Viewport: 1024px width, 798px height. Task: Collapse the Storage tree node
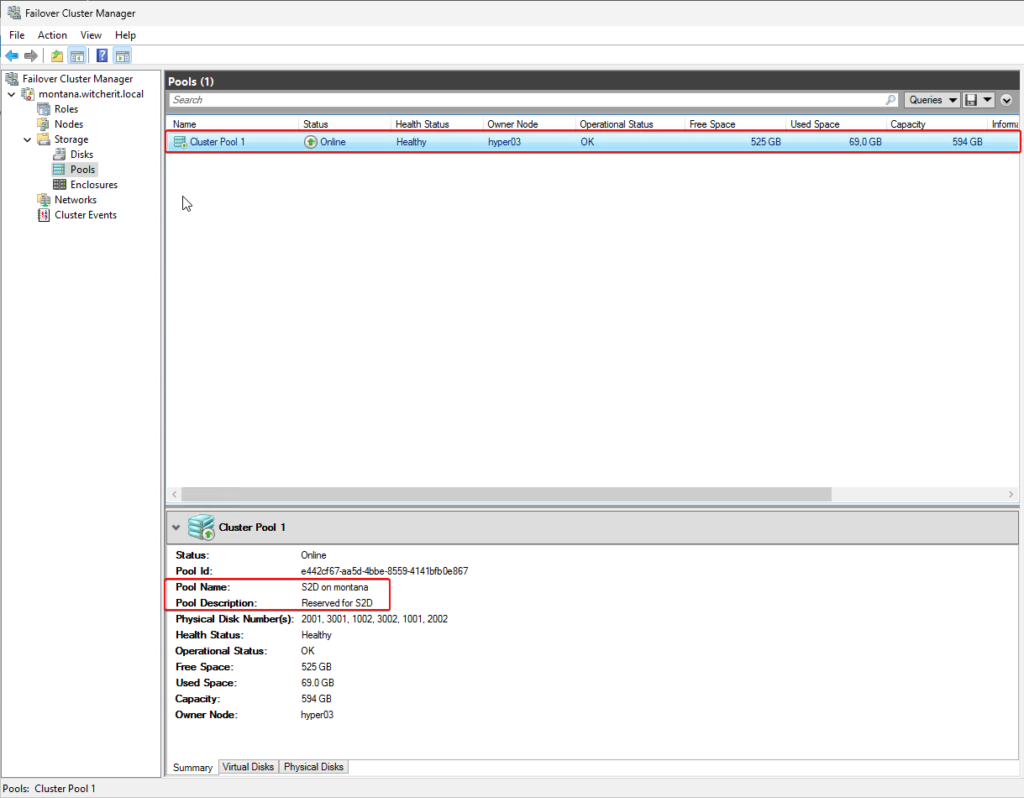click(27, 140)
